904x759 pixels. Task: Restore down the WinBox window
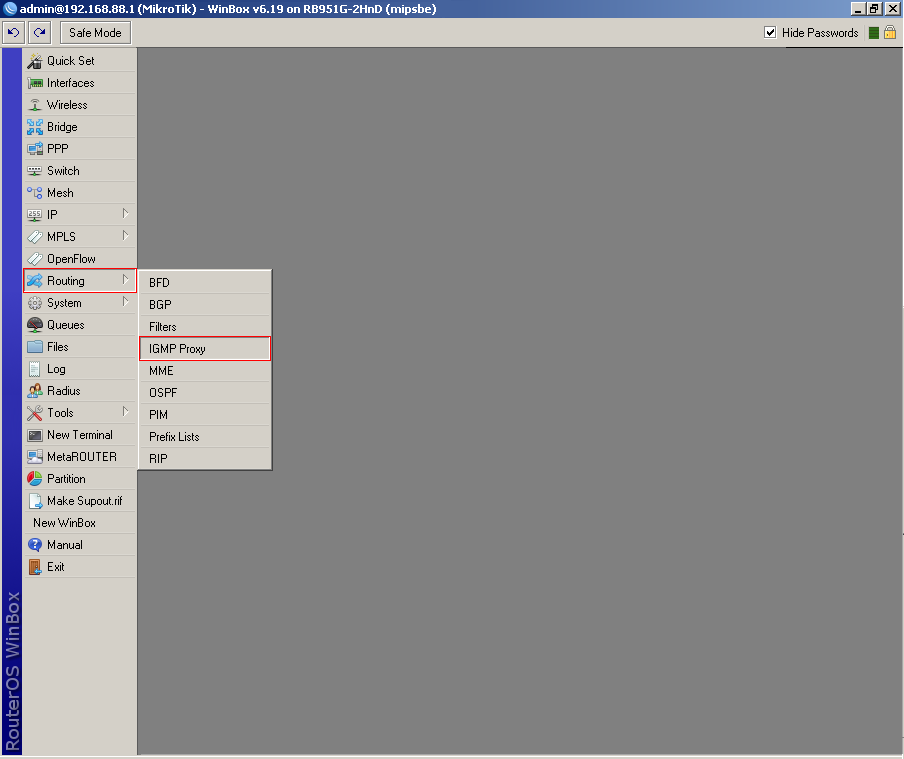point(874,9)
